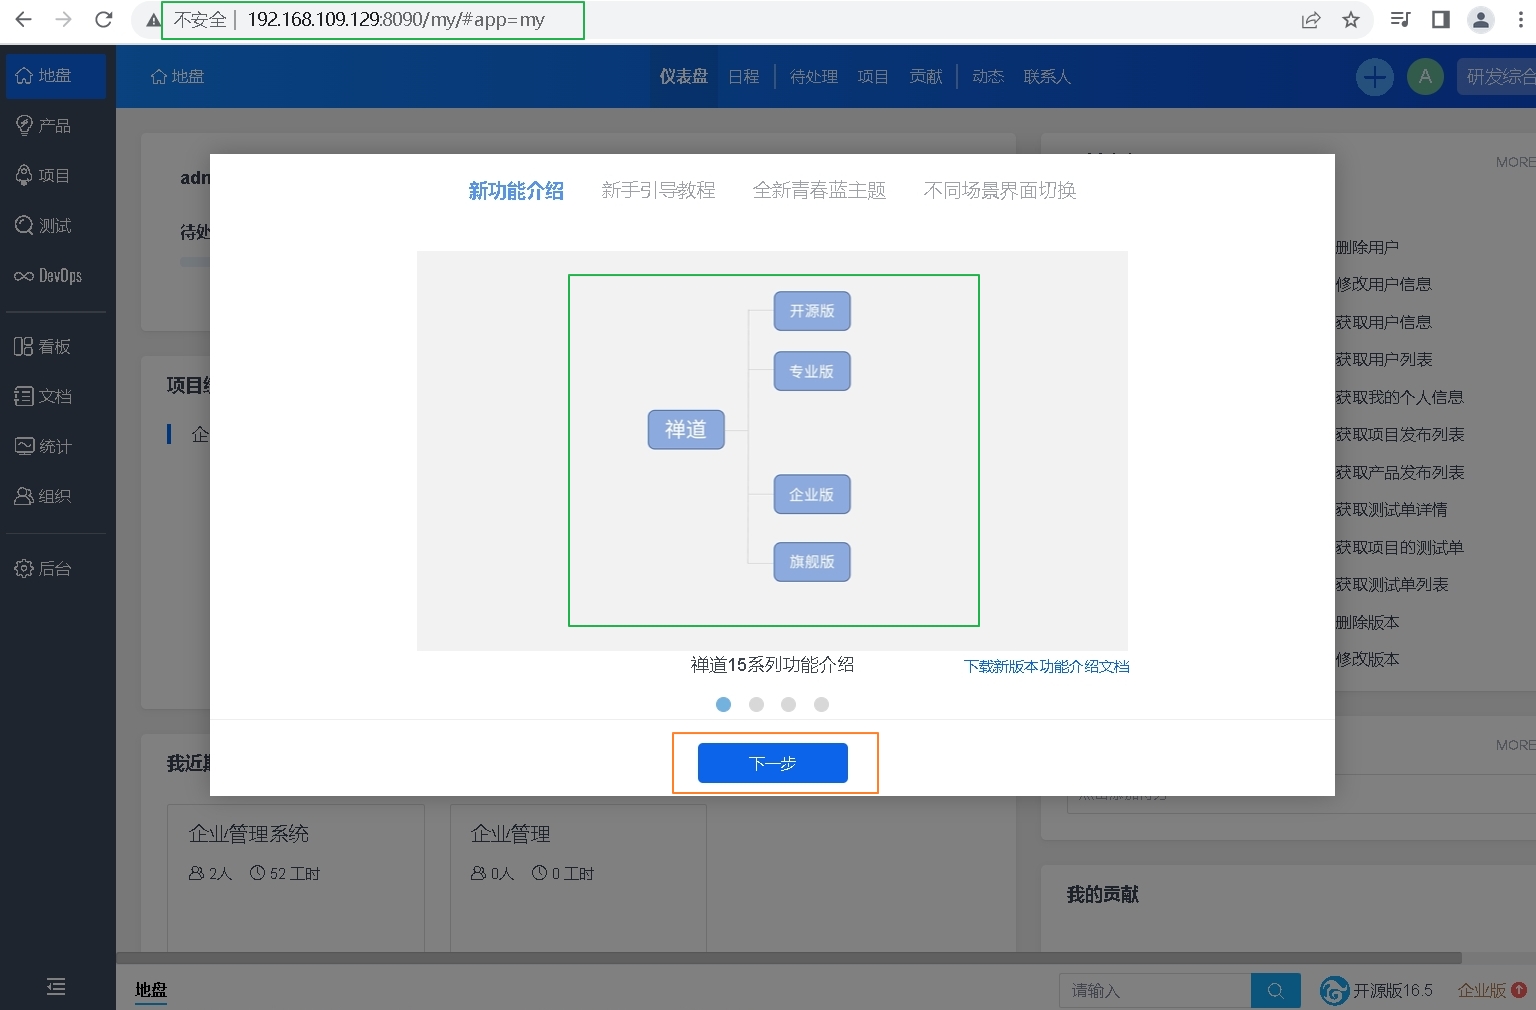This screenshot has height=1010, width=1536.
Task: Open 项目 in top navigation bar
Action: (873, 77)
